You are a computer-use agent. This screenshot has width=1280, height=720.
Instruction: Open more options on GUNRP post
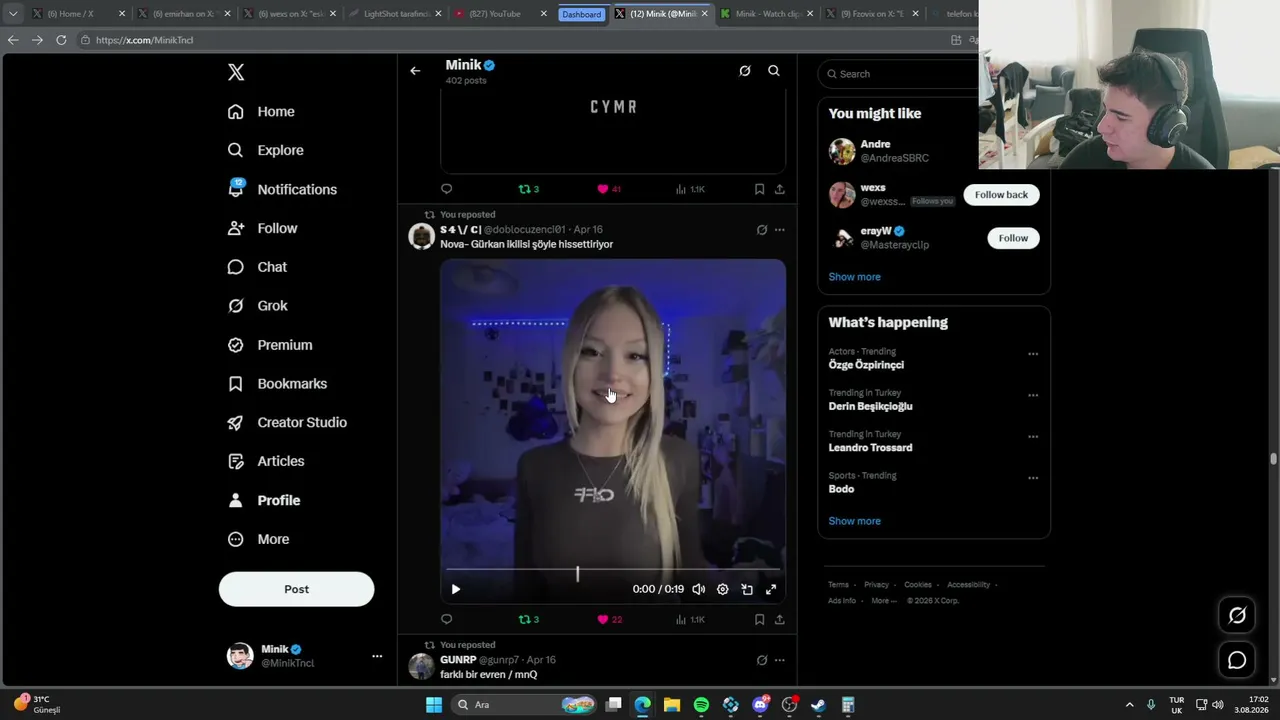780,660
